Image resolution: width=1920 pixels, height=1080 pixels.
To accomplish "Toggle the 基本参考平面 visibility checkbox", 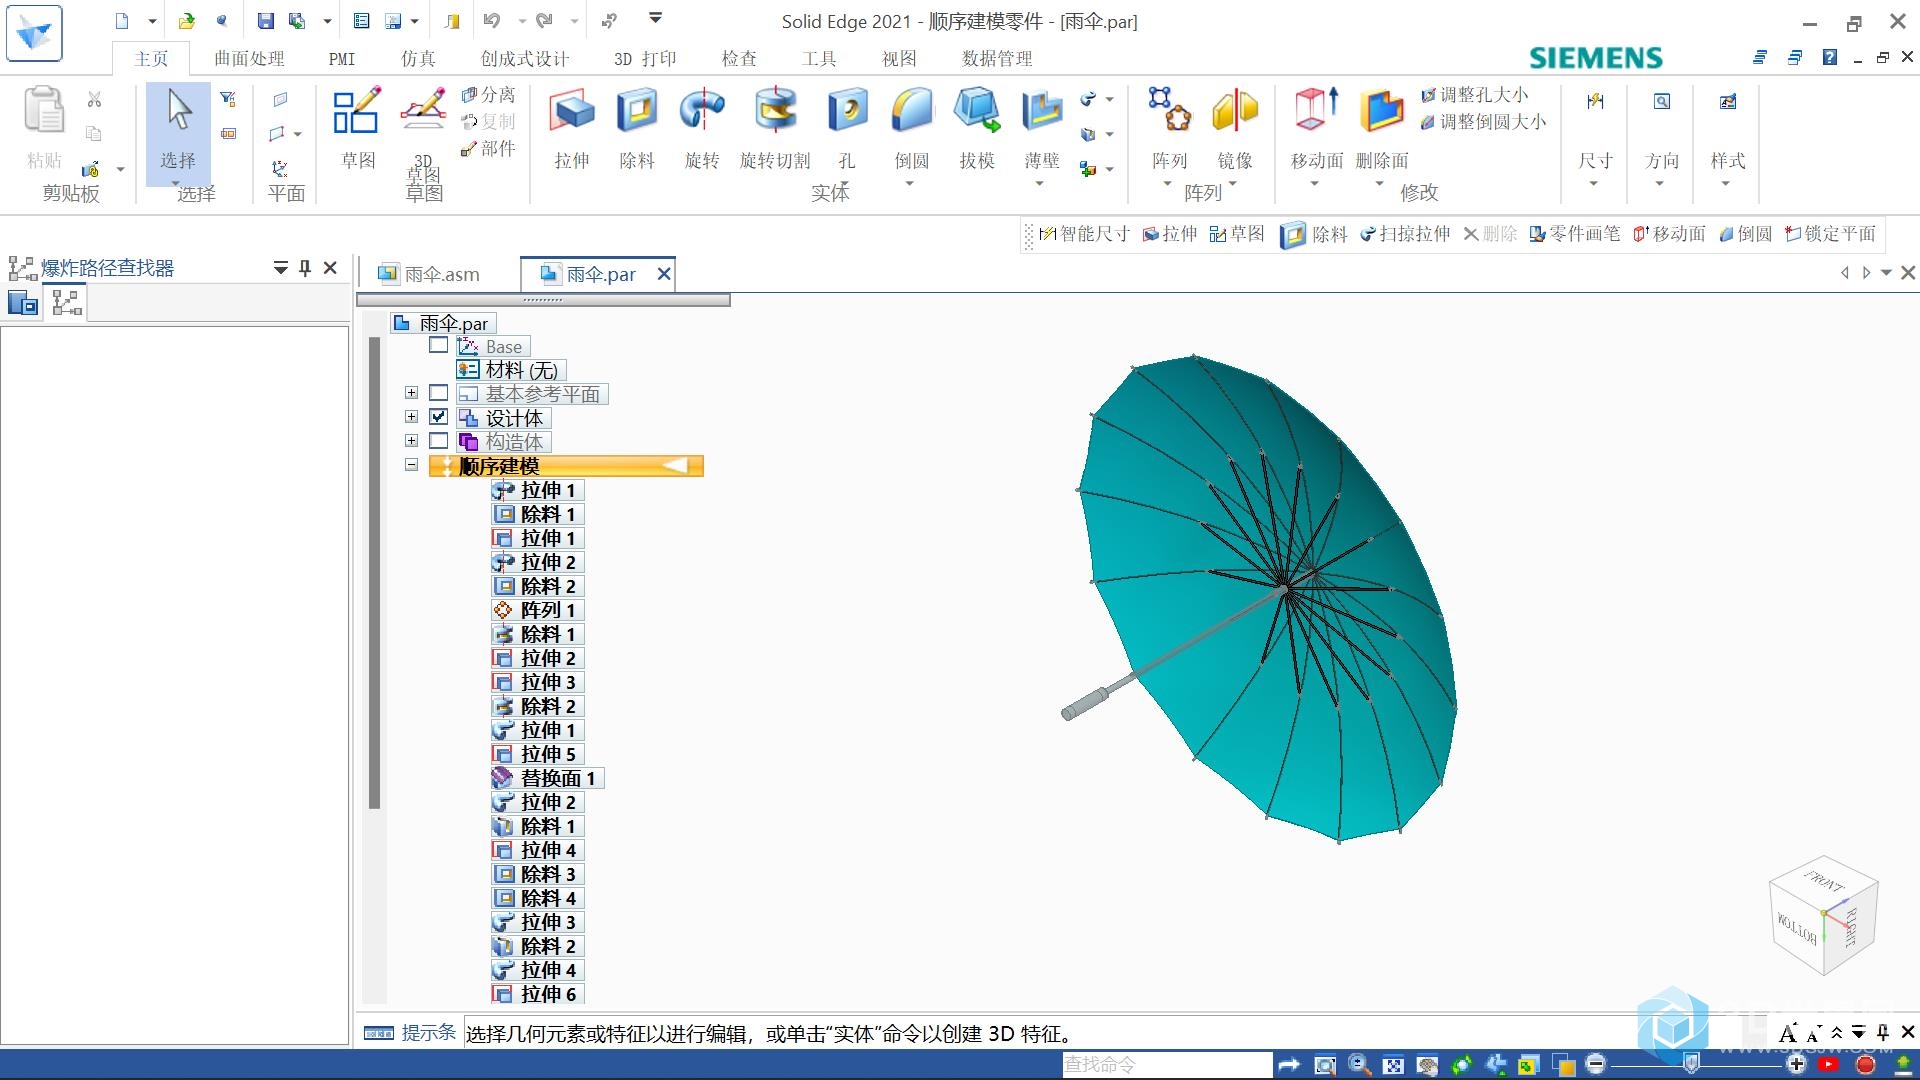I will pos(438,393).
